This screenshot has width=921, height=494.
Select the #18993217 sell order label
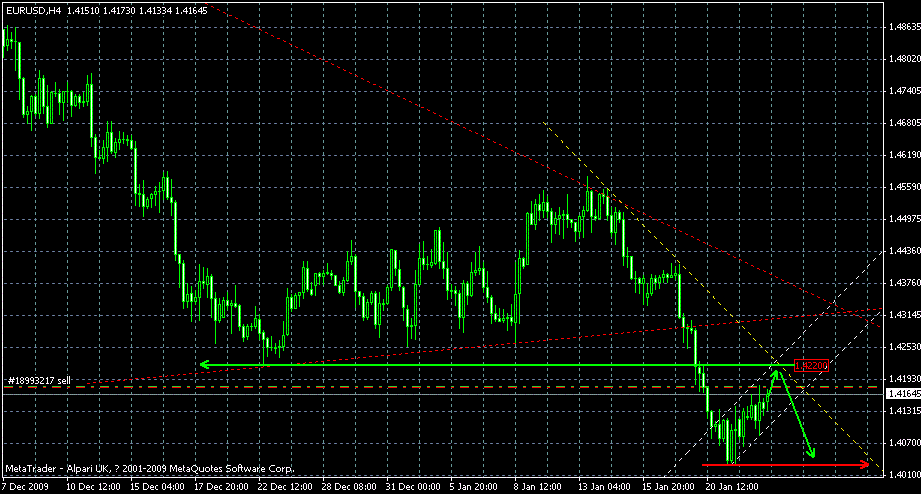[x=39, y=381]
